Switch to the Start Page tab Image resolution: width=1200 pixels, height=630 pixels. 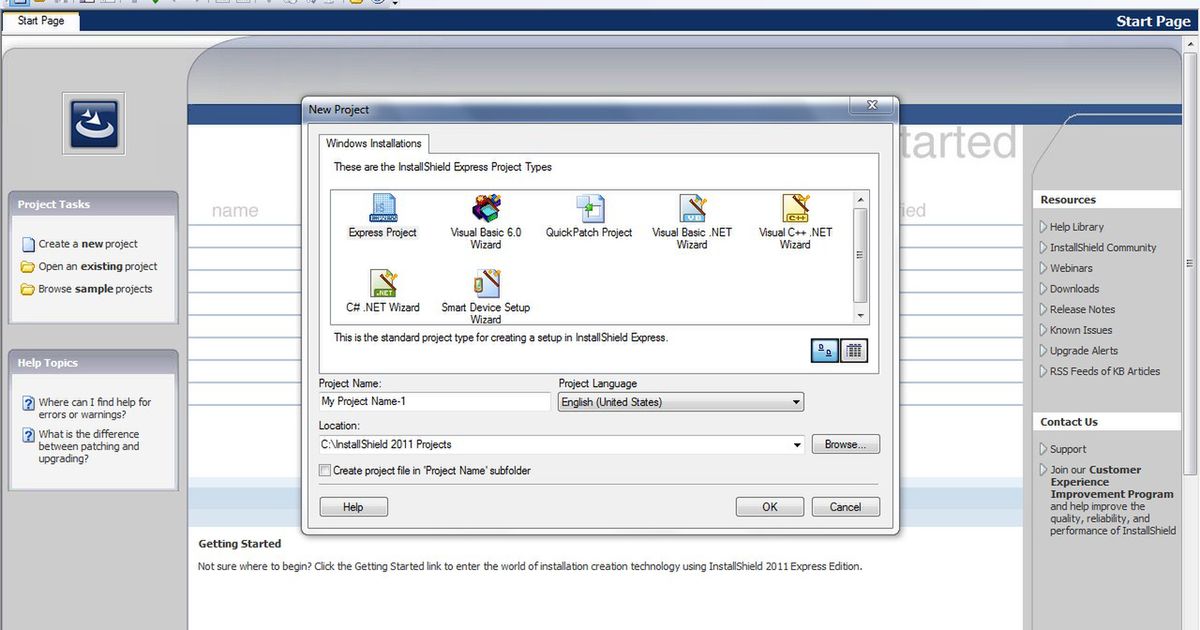(x=40, y=20)
